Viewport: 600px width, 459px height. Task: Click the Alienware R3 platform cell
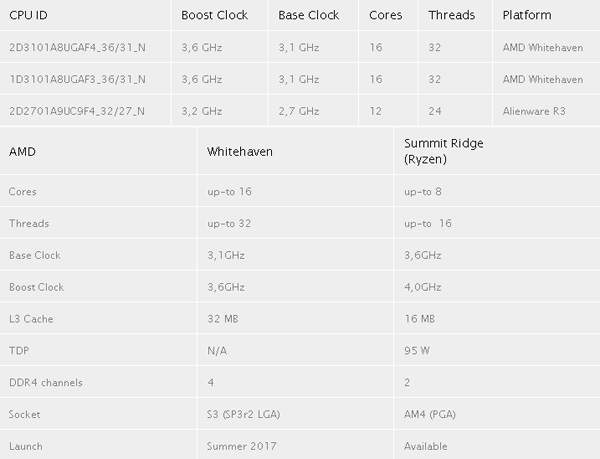point(534,111)
